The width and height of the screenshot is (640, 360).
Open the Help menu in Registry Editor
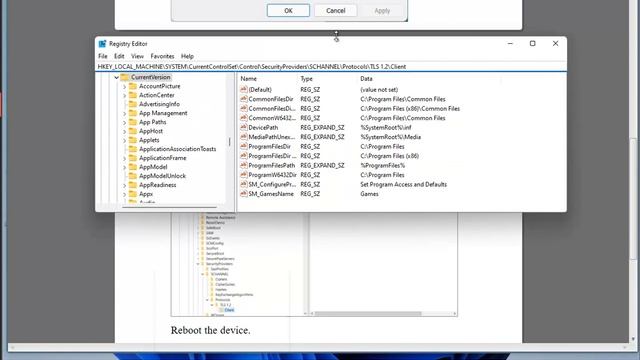[x=187, y=56]
